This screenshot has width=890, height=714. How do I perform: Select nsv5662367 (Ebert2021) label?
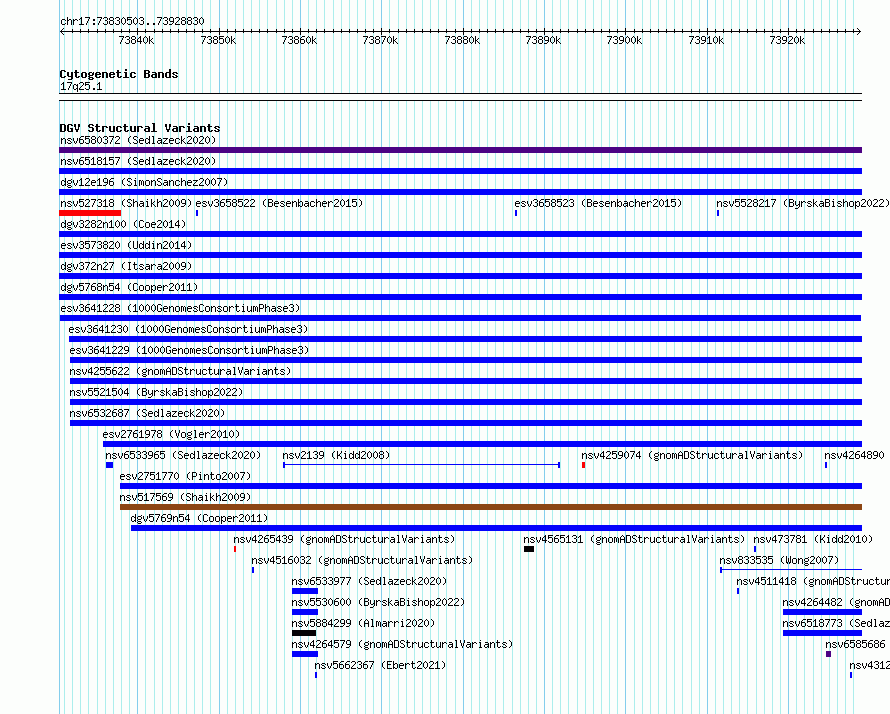(x=380, y=665)
